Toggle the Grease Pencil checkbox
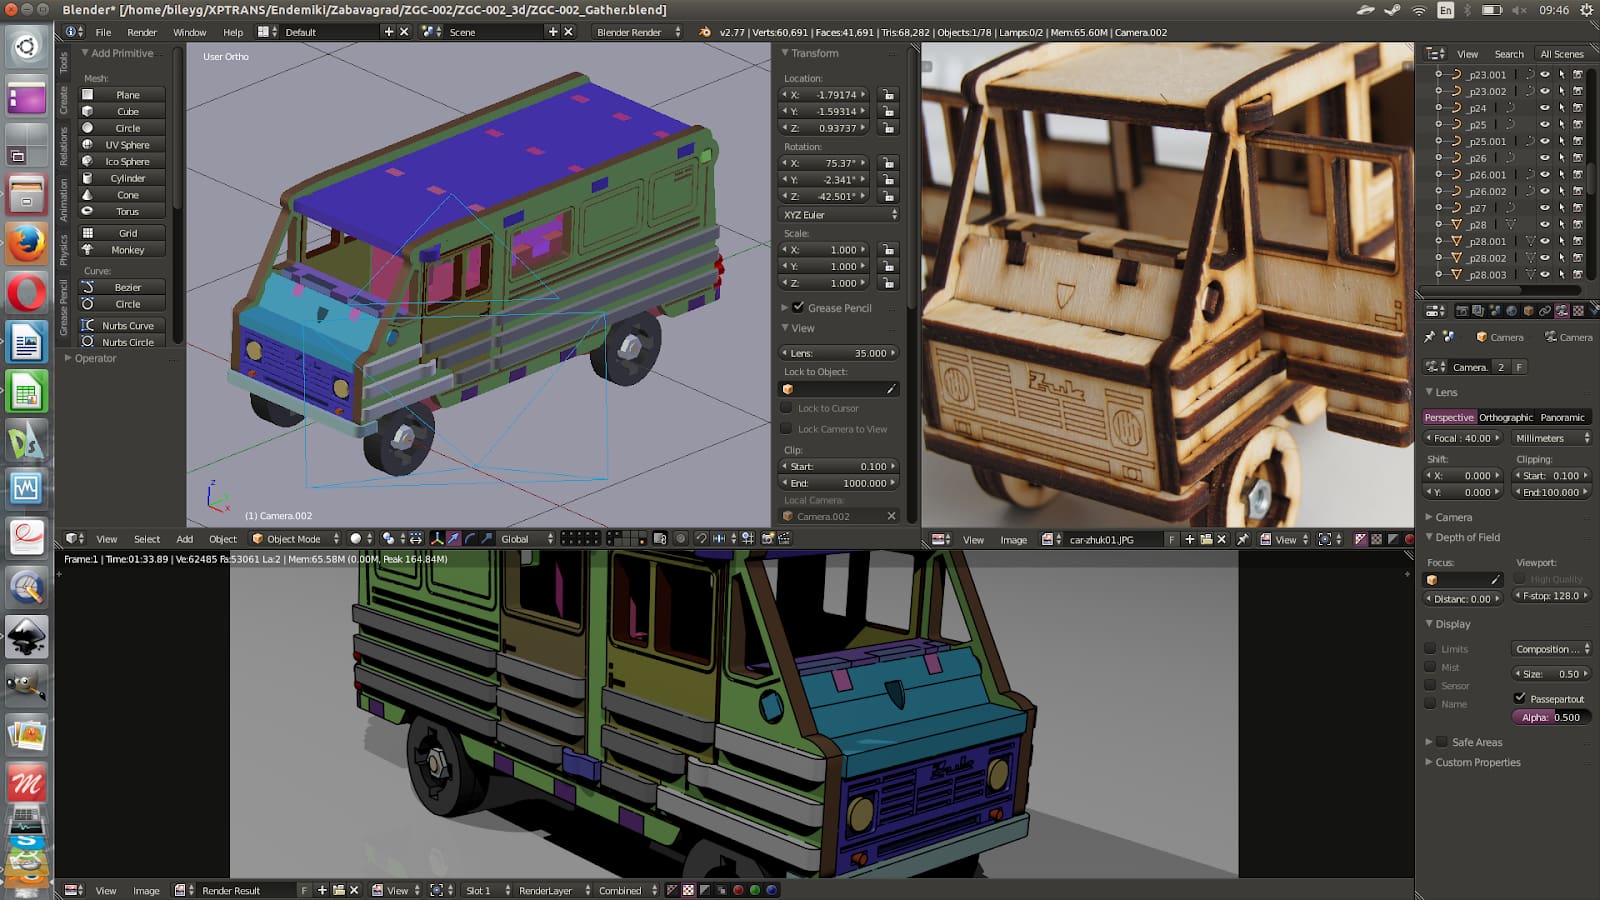1600x900 pixels. (x=797, y=308)
